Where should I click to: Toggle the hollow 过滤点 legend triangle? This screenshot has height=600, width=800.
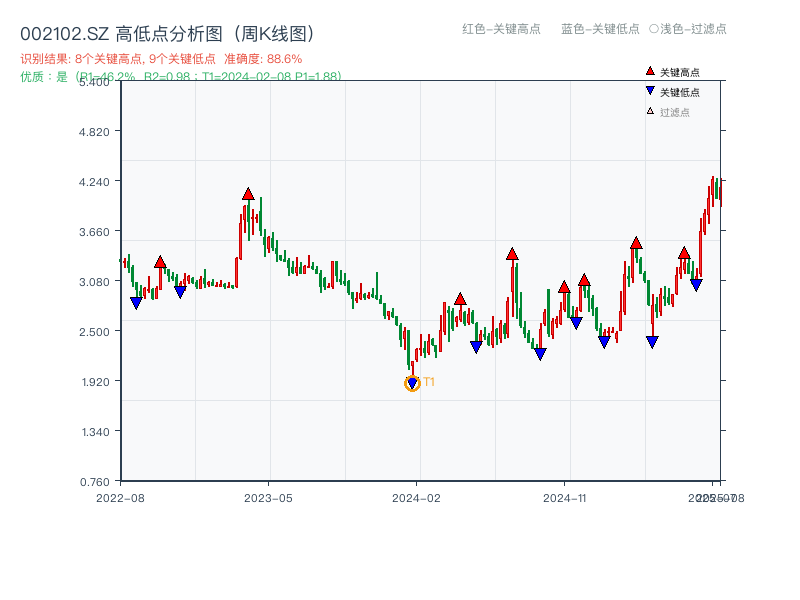click(650, 111)
